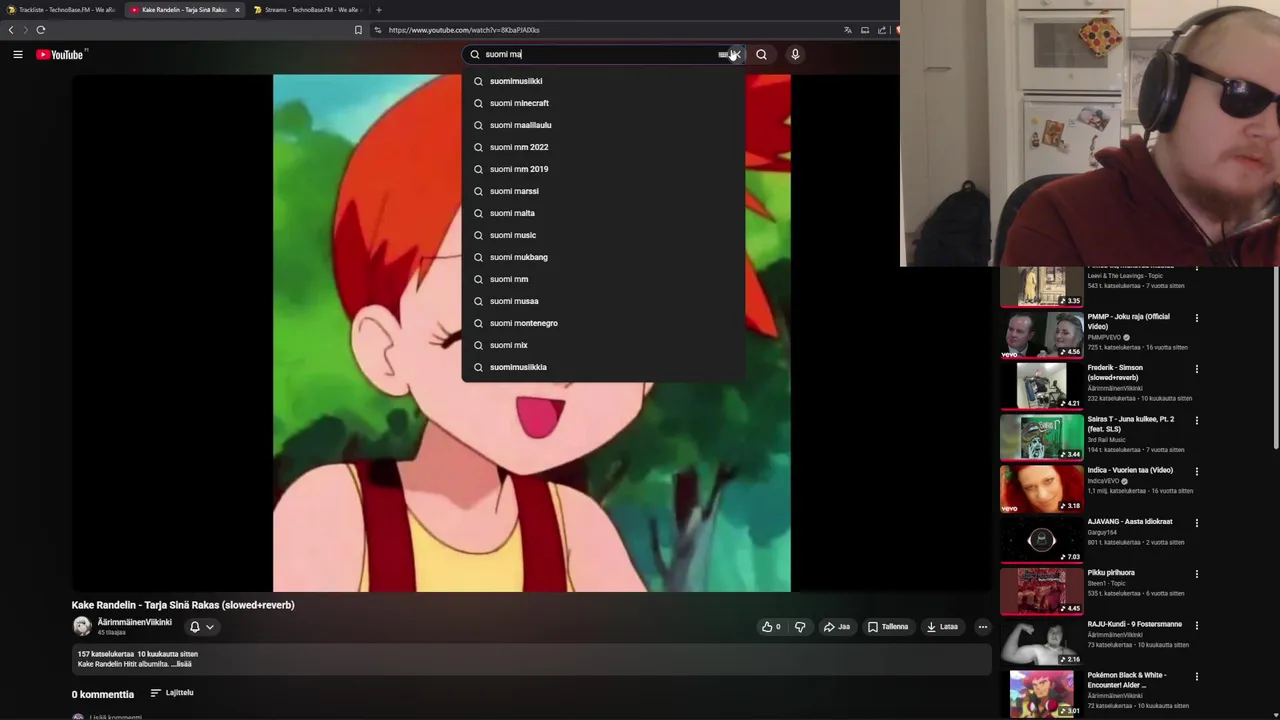Select the suggestion suomi maalilaulu
The width and height of the screenshot is (1280, 720).
[603, 125]
